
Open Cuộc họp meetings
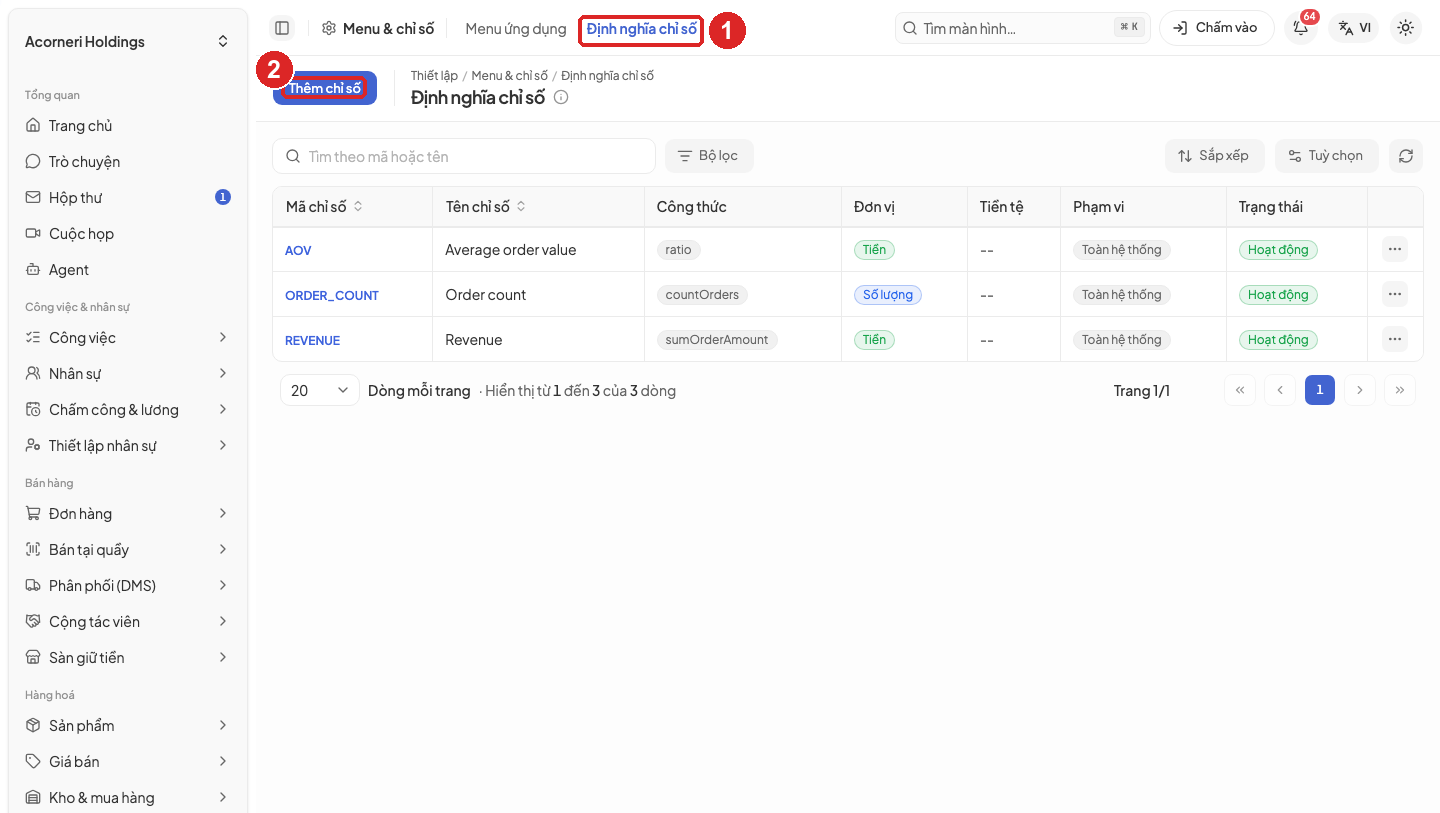coord(127,234)
